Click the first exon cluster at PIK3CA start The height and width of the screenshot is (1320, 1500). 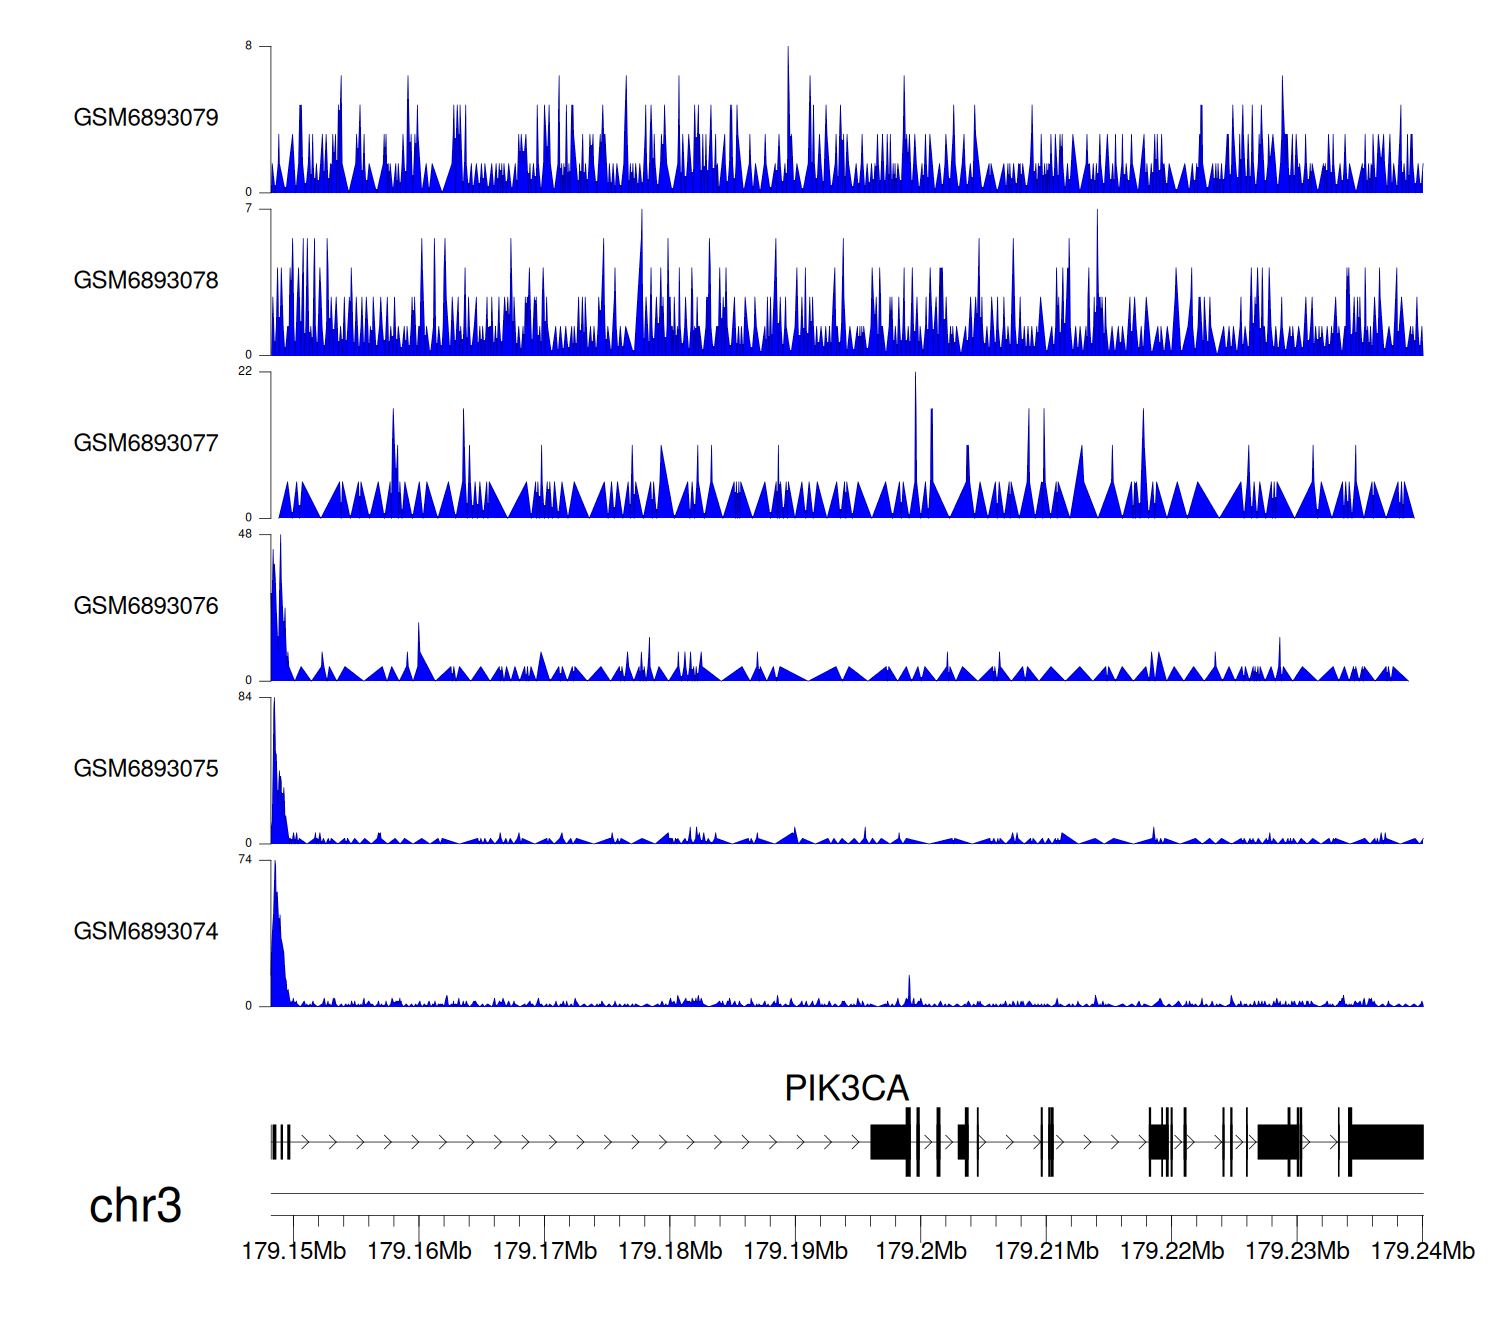280,1142
